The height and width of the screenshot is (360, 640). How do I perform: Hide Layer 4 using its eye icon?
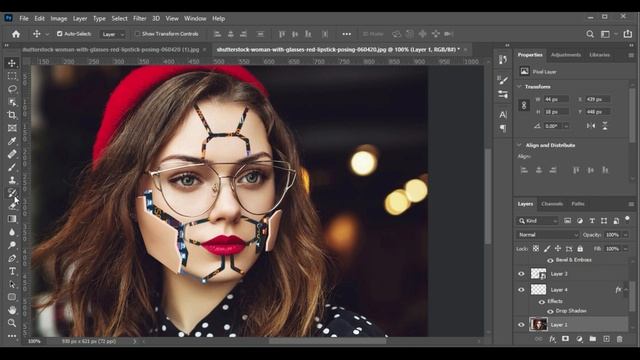521,290
